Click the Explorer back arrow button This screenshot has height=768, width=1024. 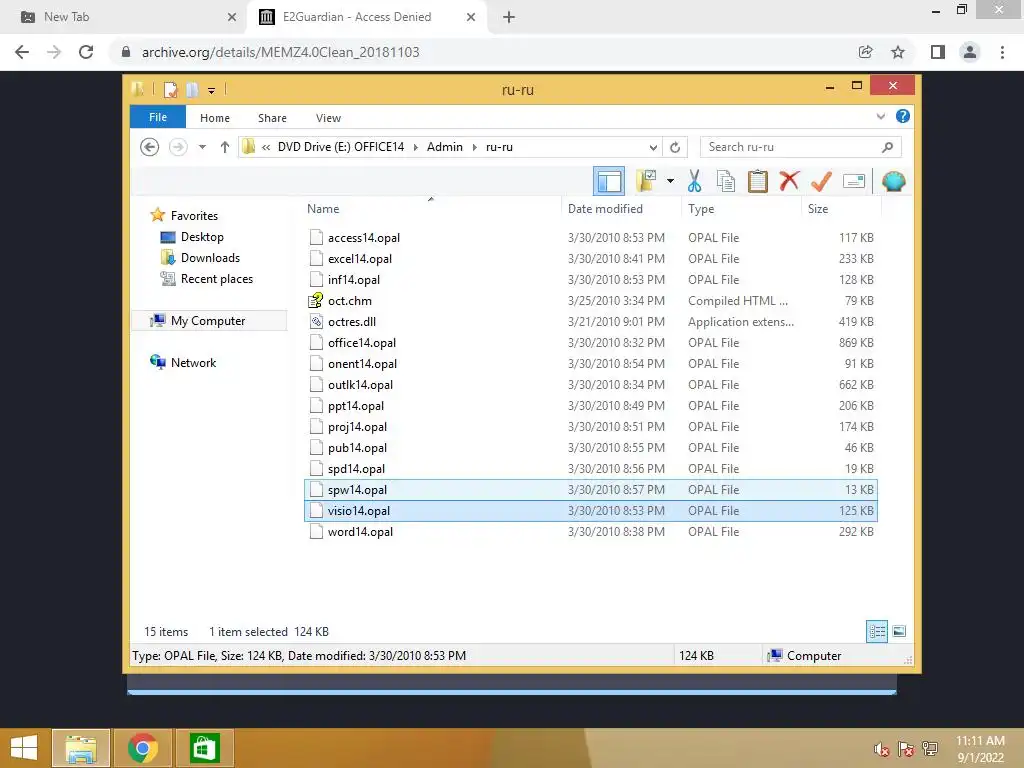150,147
